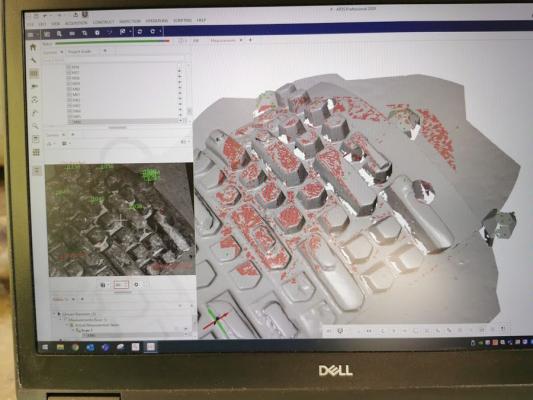Select the grid workspace icon in the left sidebar
Viewport: 533px width, 400px height.
pos(36,152)
